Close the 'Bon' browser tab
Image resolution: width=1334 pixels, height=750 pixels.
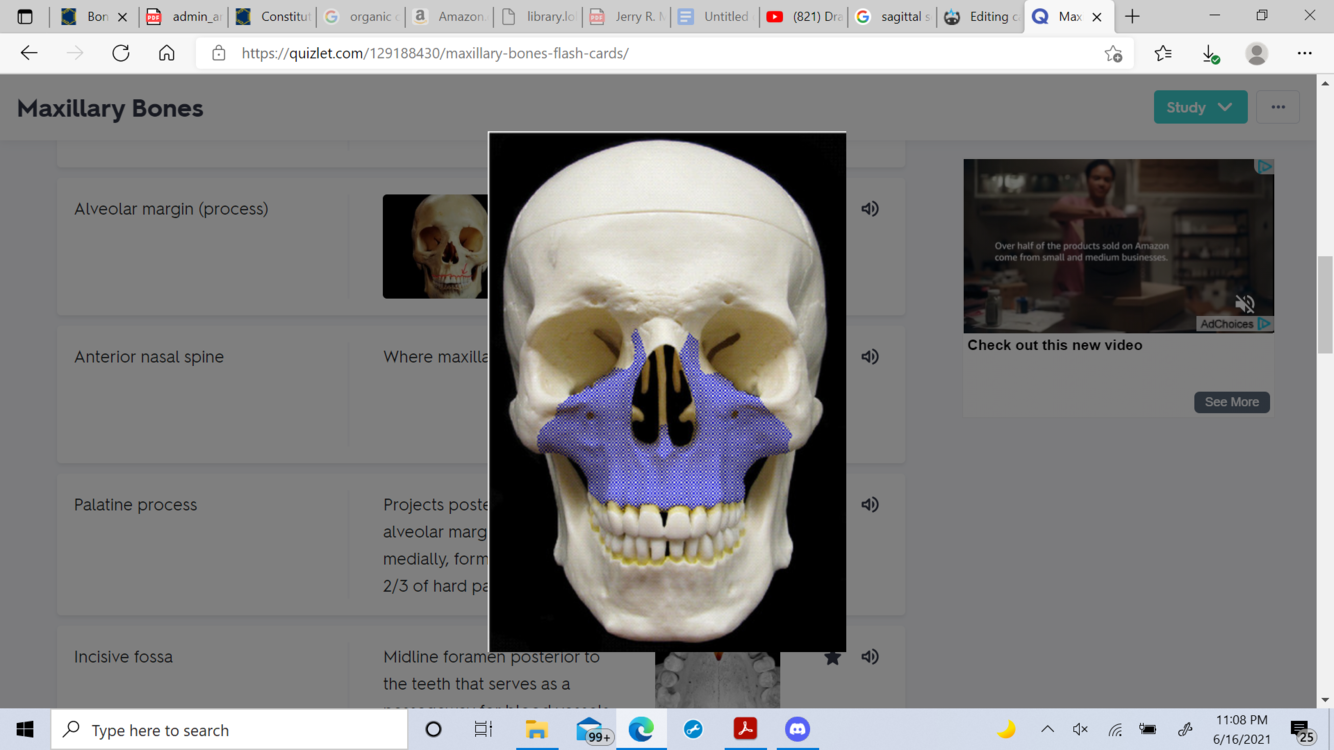click(x=122, y=17)
